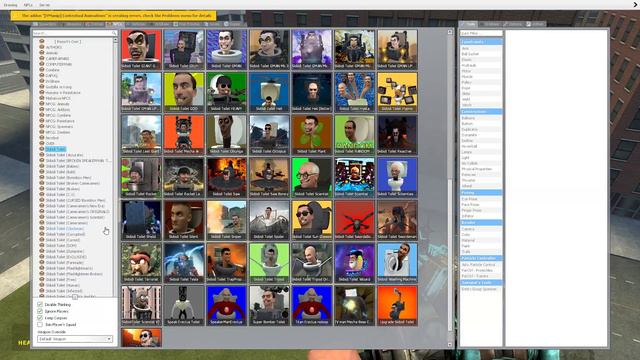640x360 pixels.
Task: Choose the Skibidi Toilet Planes icon
Action: click(397, 92)
